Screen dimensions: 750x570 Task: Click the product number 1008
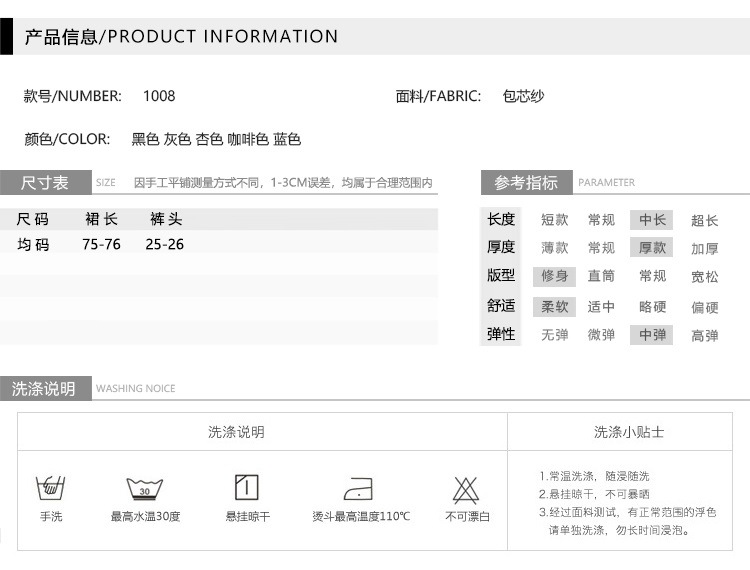159,96
